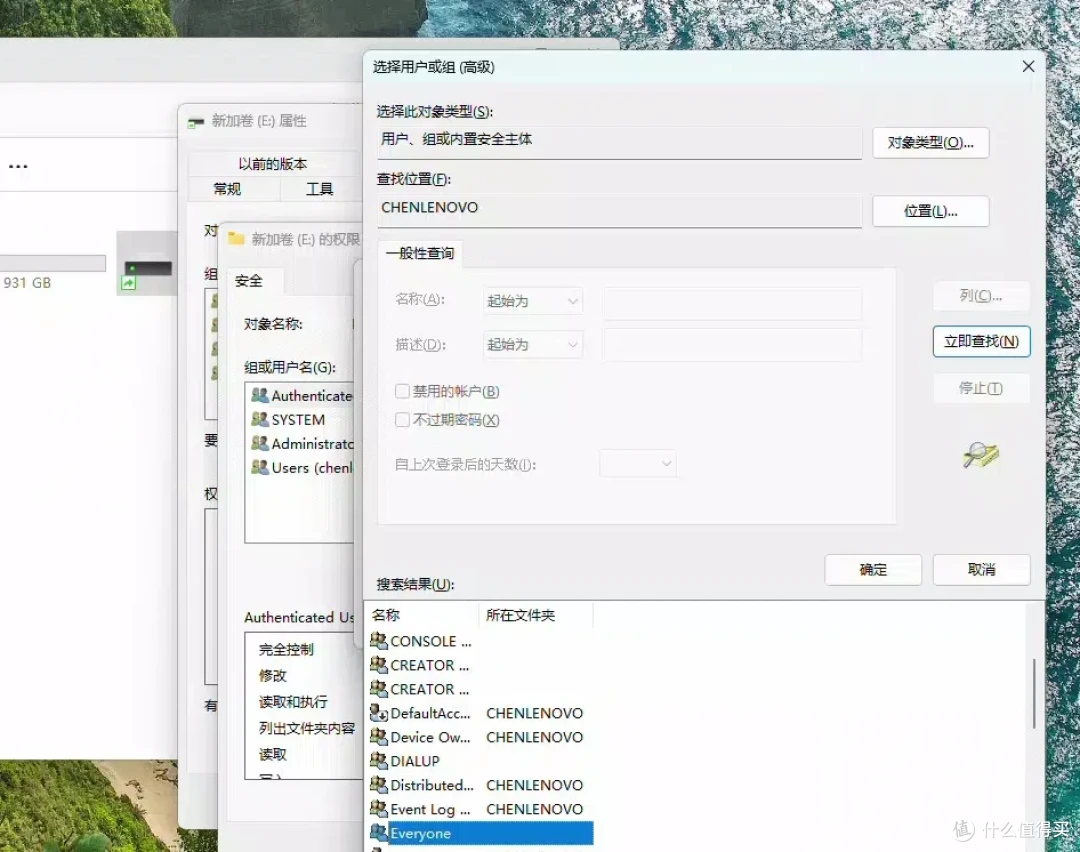
Task: Click 完全控制 permission entry
Action: [286, 650]
